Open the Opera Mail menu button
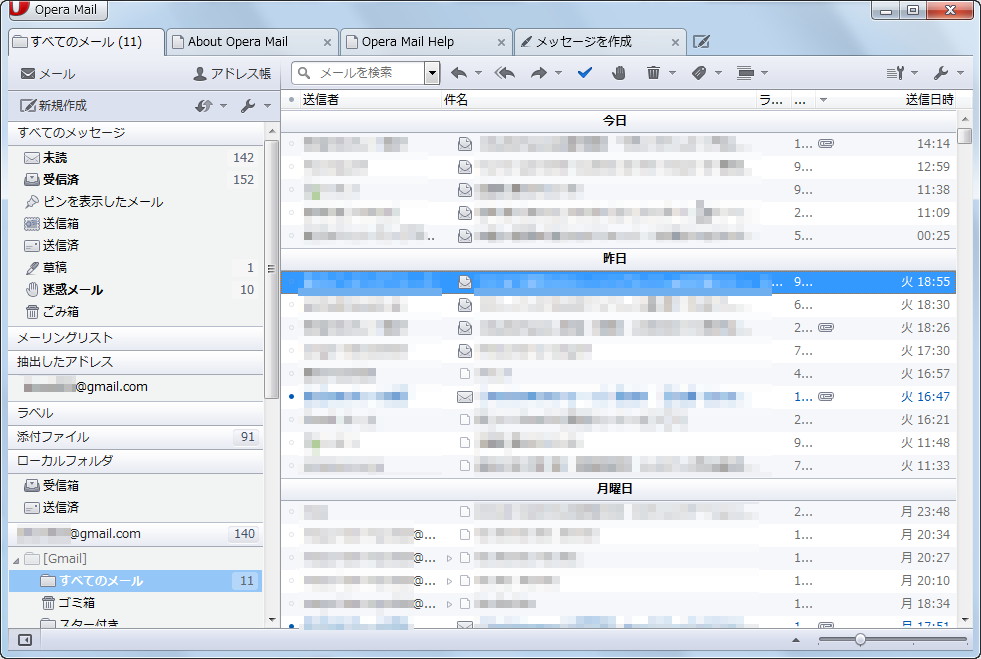 click(x=58, y=9)
